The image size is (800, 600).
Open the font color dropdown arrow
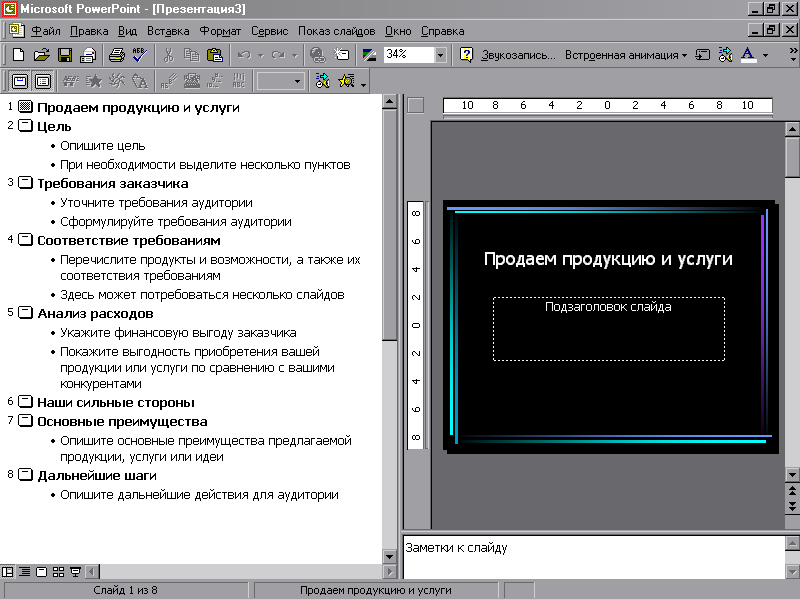tap(766, 55)
